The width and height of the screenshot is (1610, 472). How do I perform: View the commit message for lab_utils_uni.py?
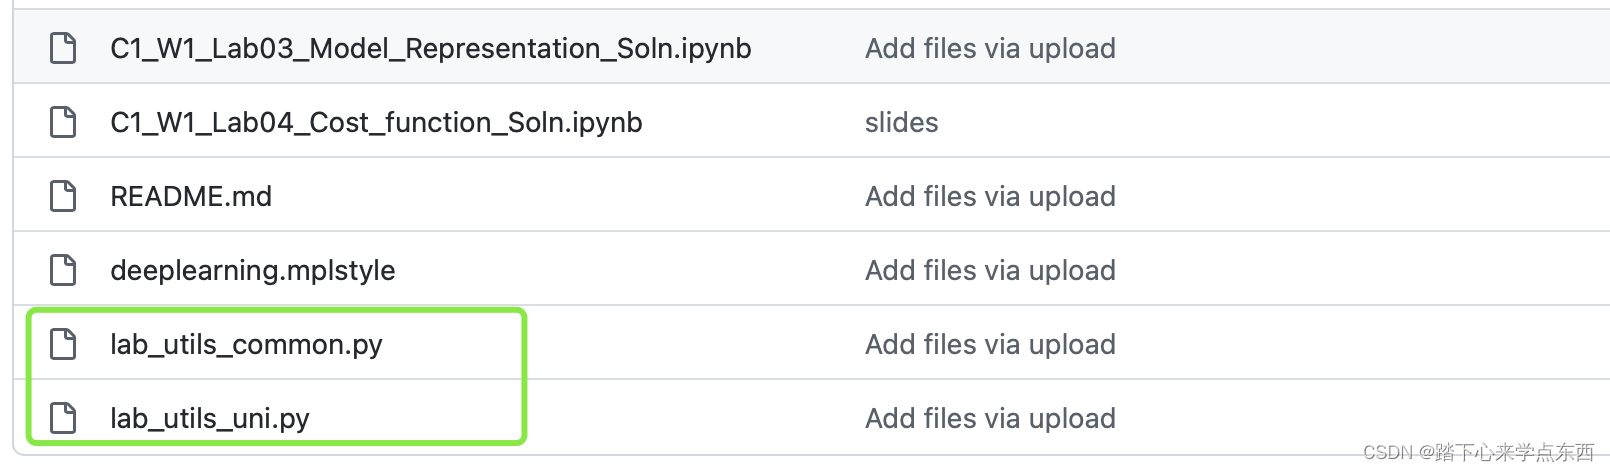pyautogui.click(x=990, y=418)
